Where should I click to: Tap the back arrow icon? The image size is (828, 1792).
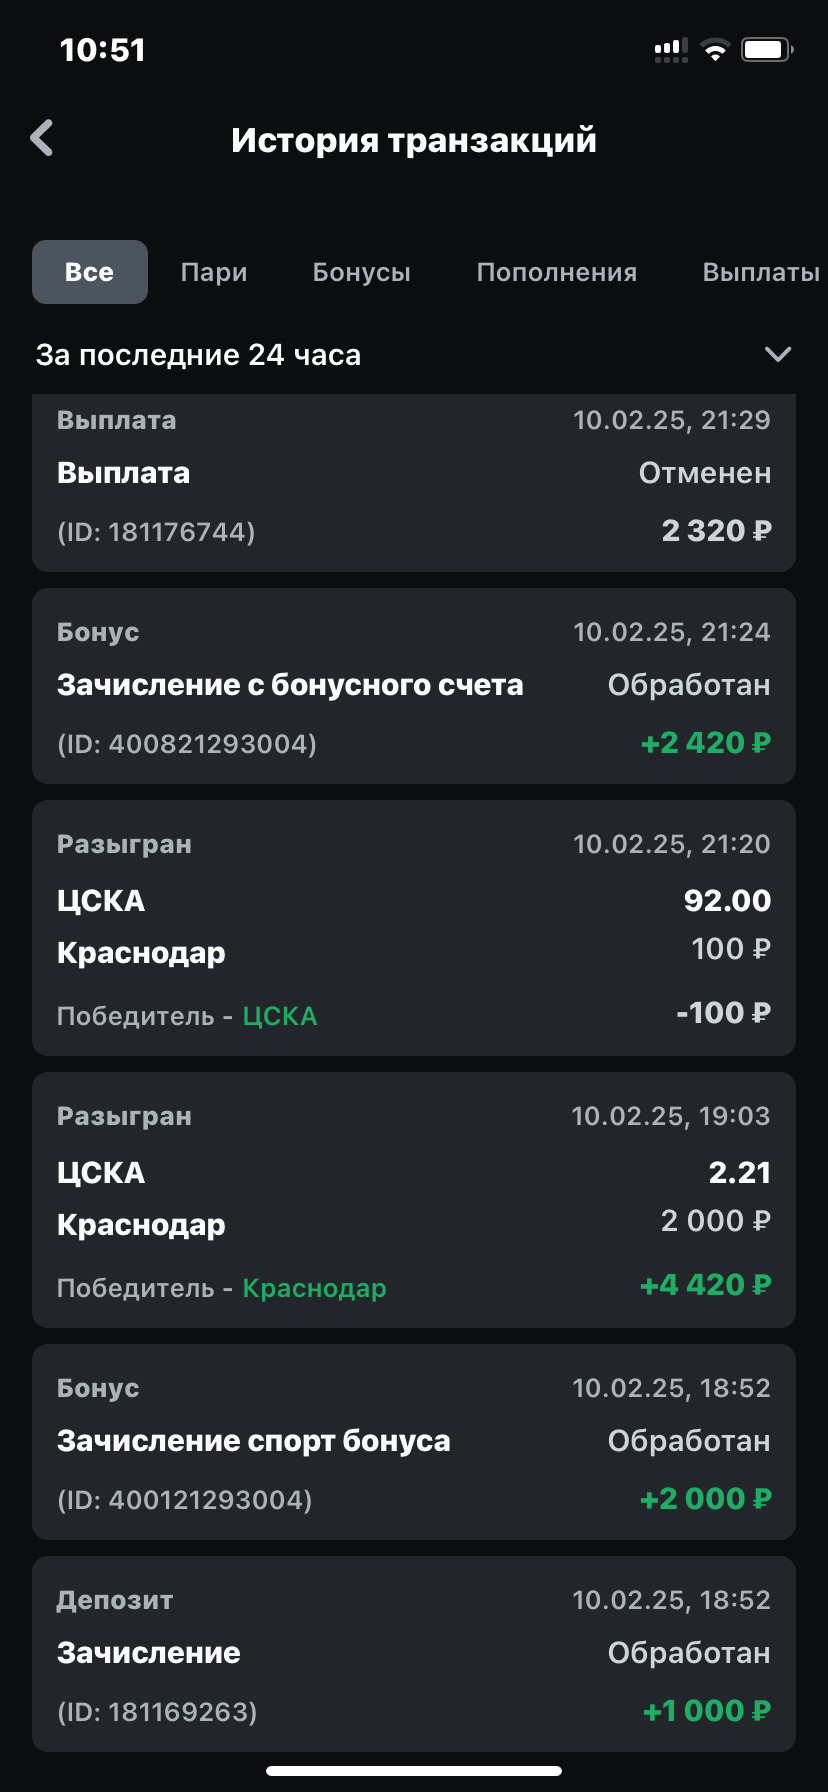pos(42,139)
